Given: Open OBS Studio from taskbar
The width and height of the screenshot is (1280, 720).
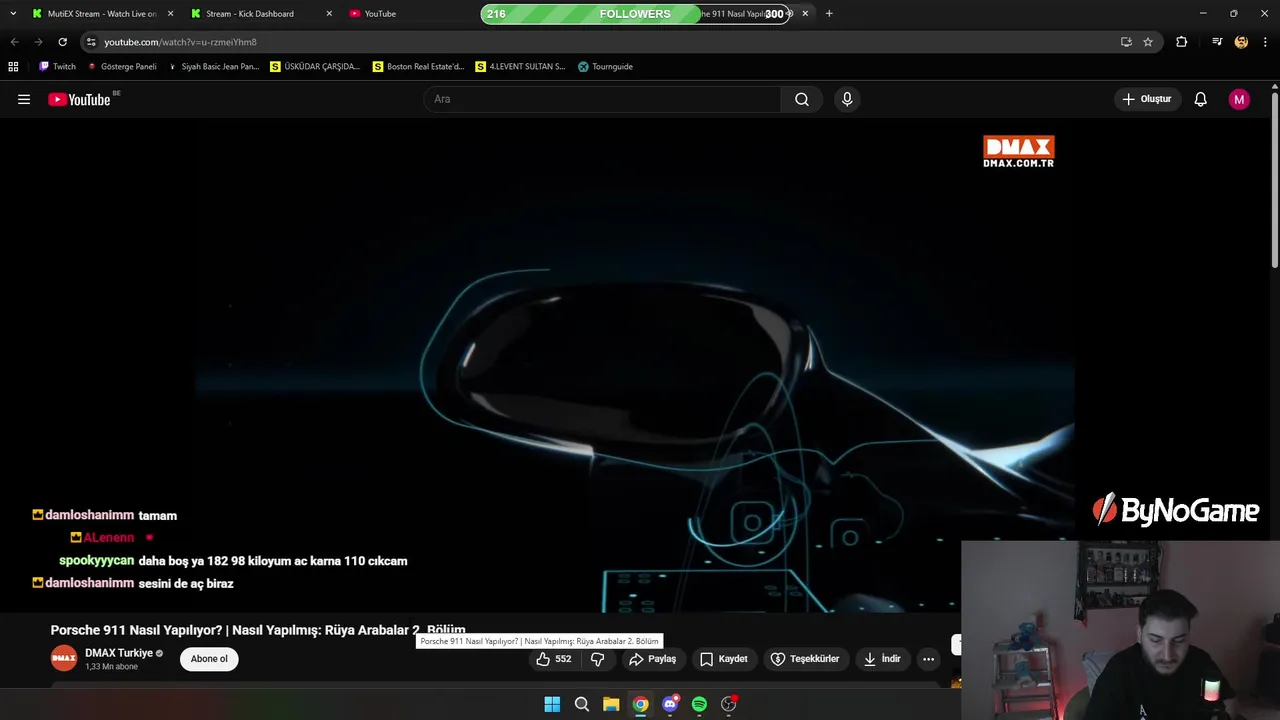Looking at the screenshot, I should point(729,704).
